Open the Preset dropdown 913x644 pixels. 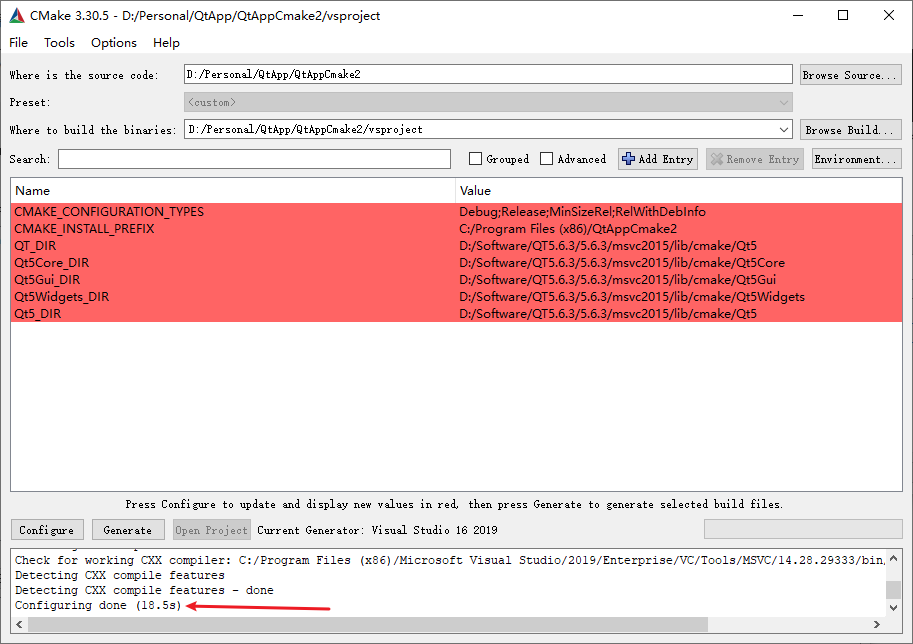783,102
